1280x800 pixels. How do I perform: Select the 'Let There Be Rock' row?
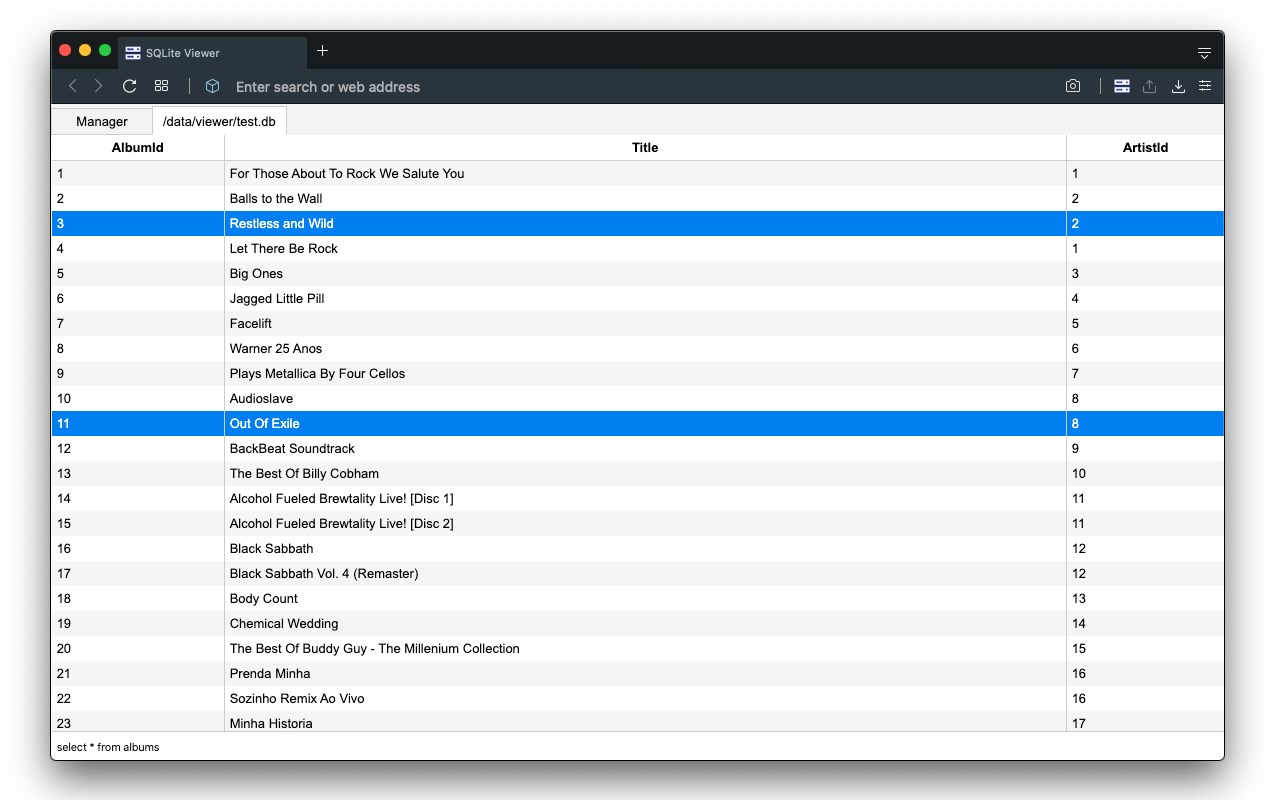pyautogui.click(x=638, y=248)
